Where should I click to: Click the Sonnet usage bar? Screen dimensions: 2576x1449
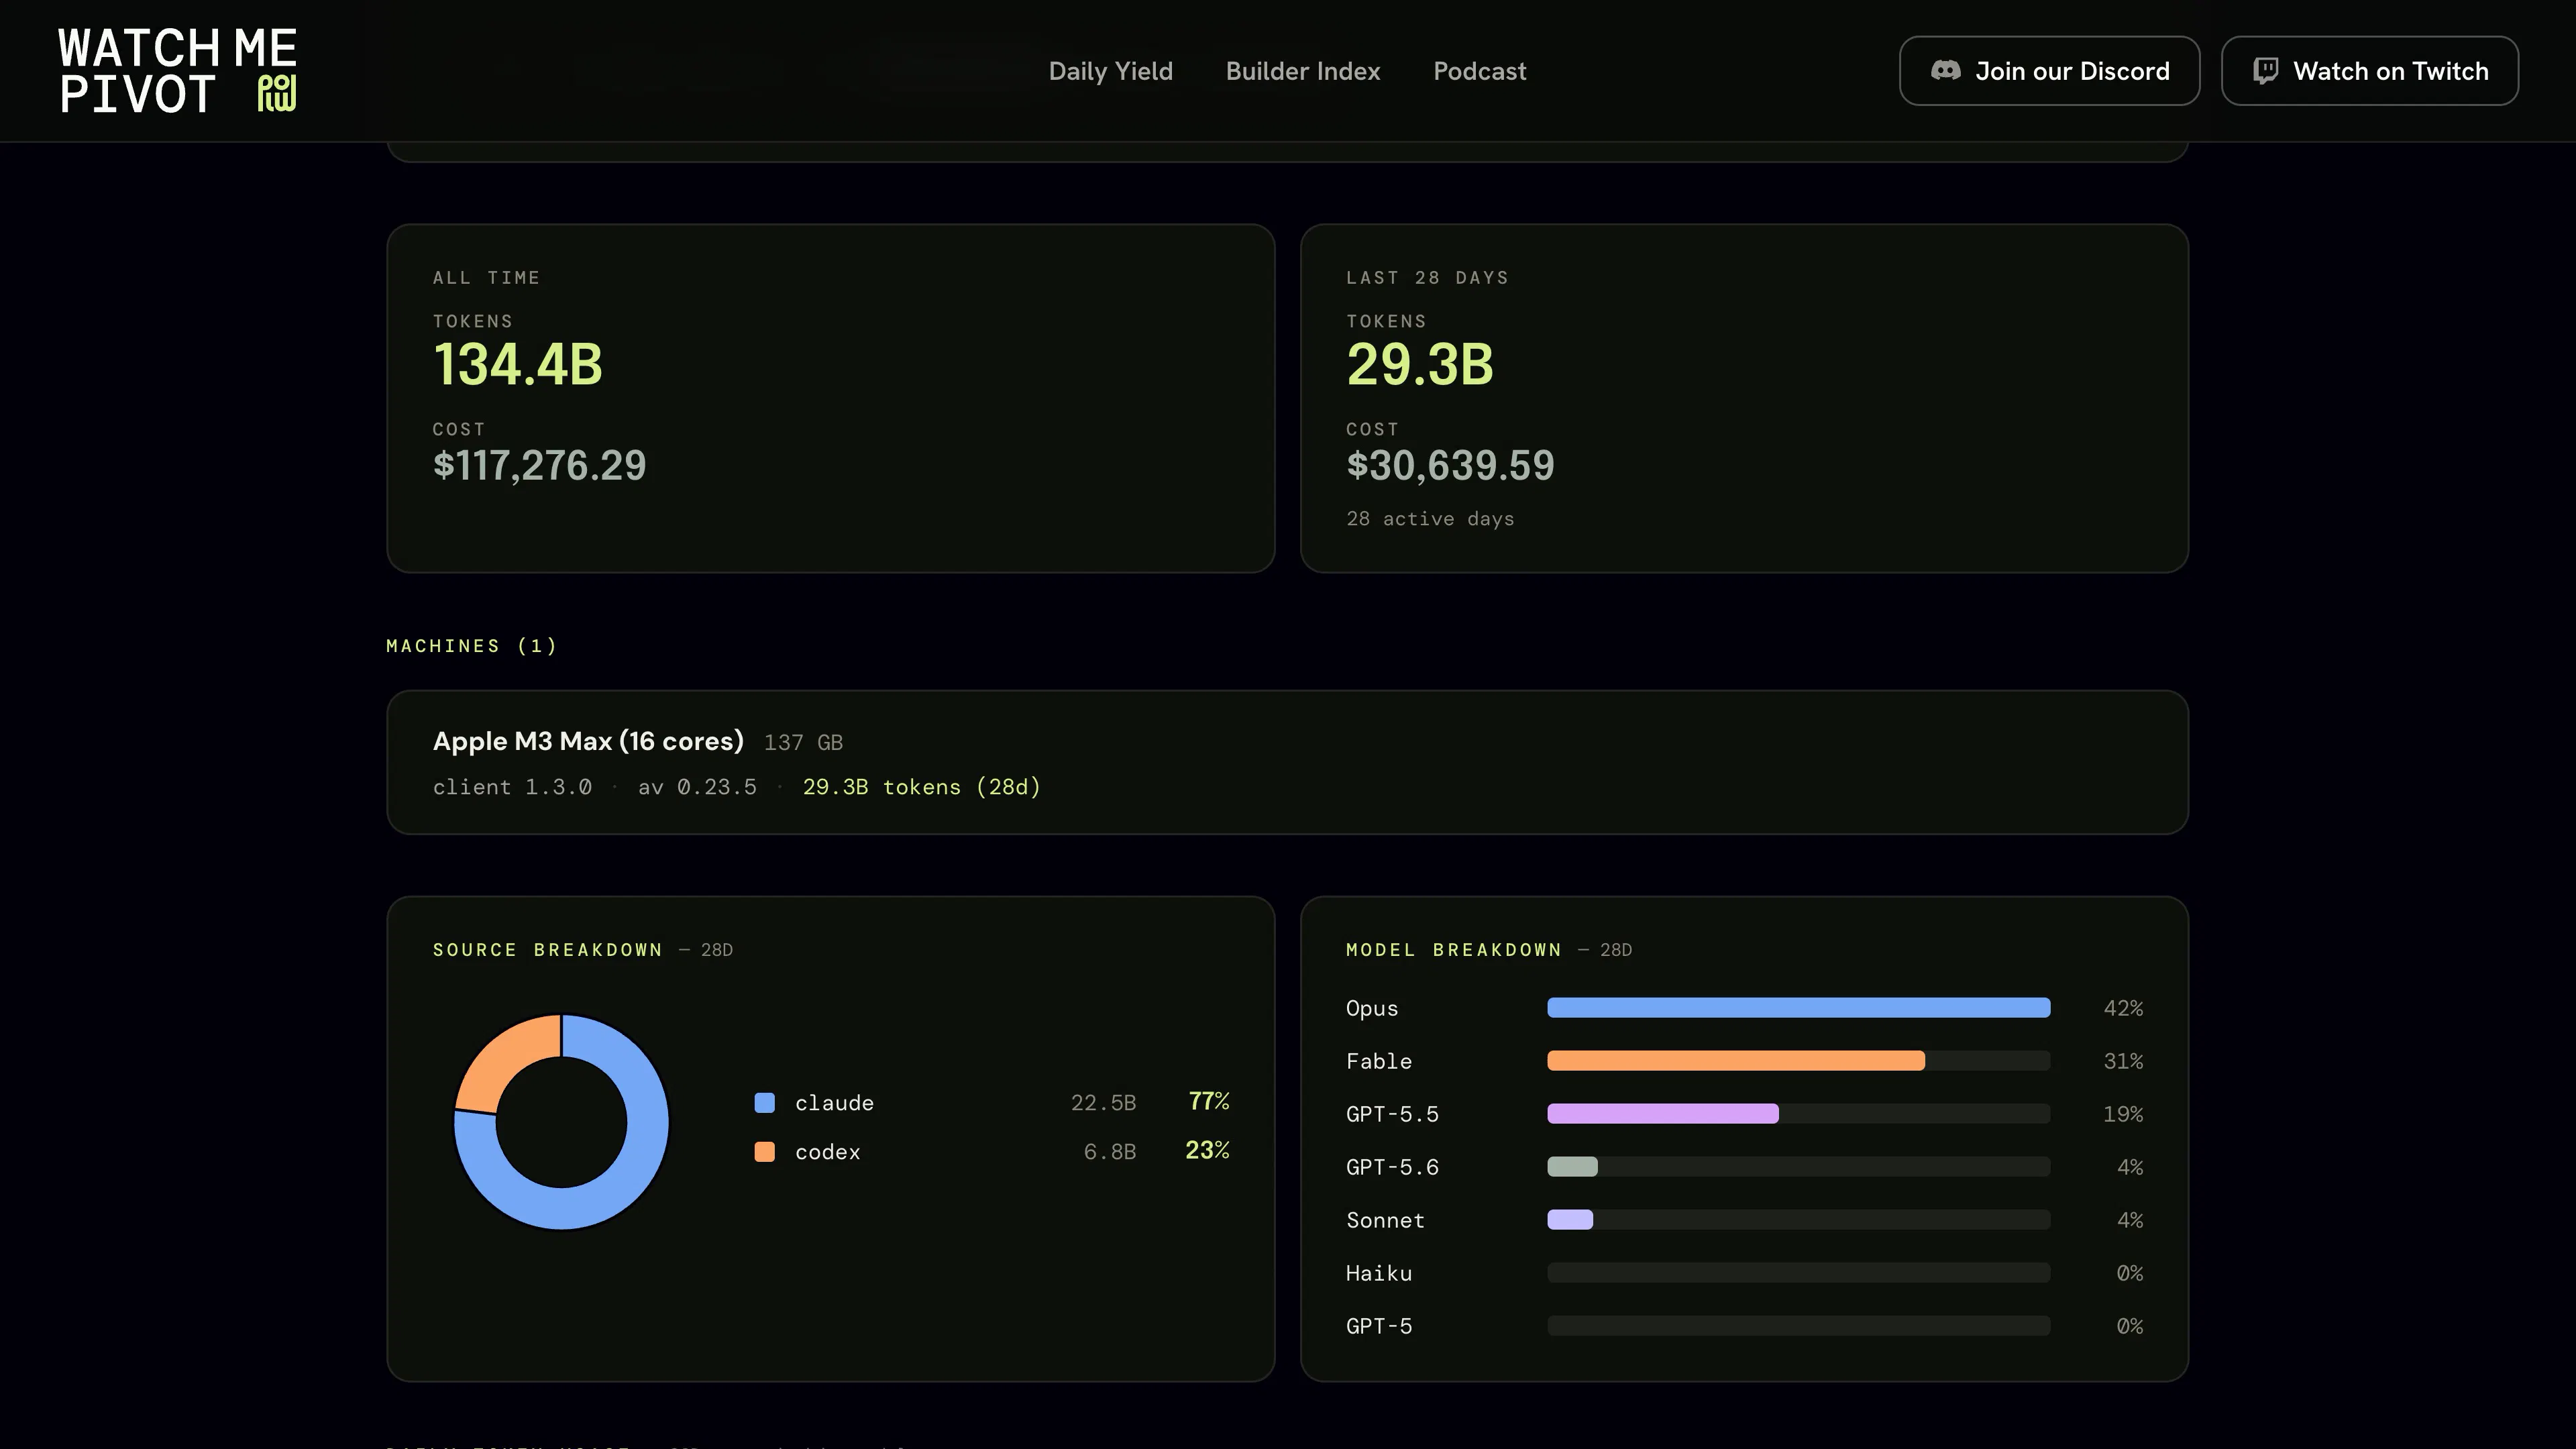[x=1798, y=1219]
